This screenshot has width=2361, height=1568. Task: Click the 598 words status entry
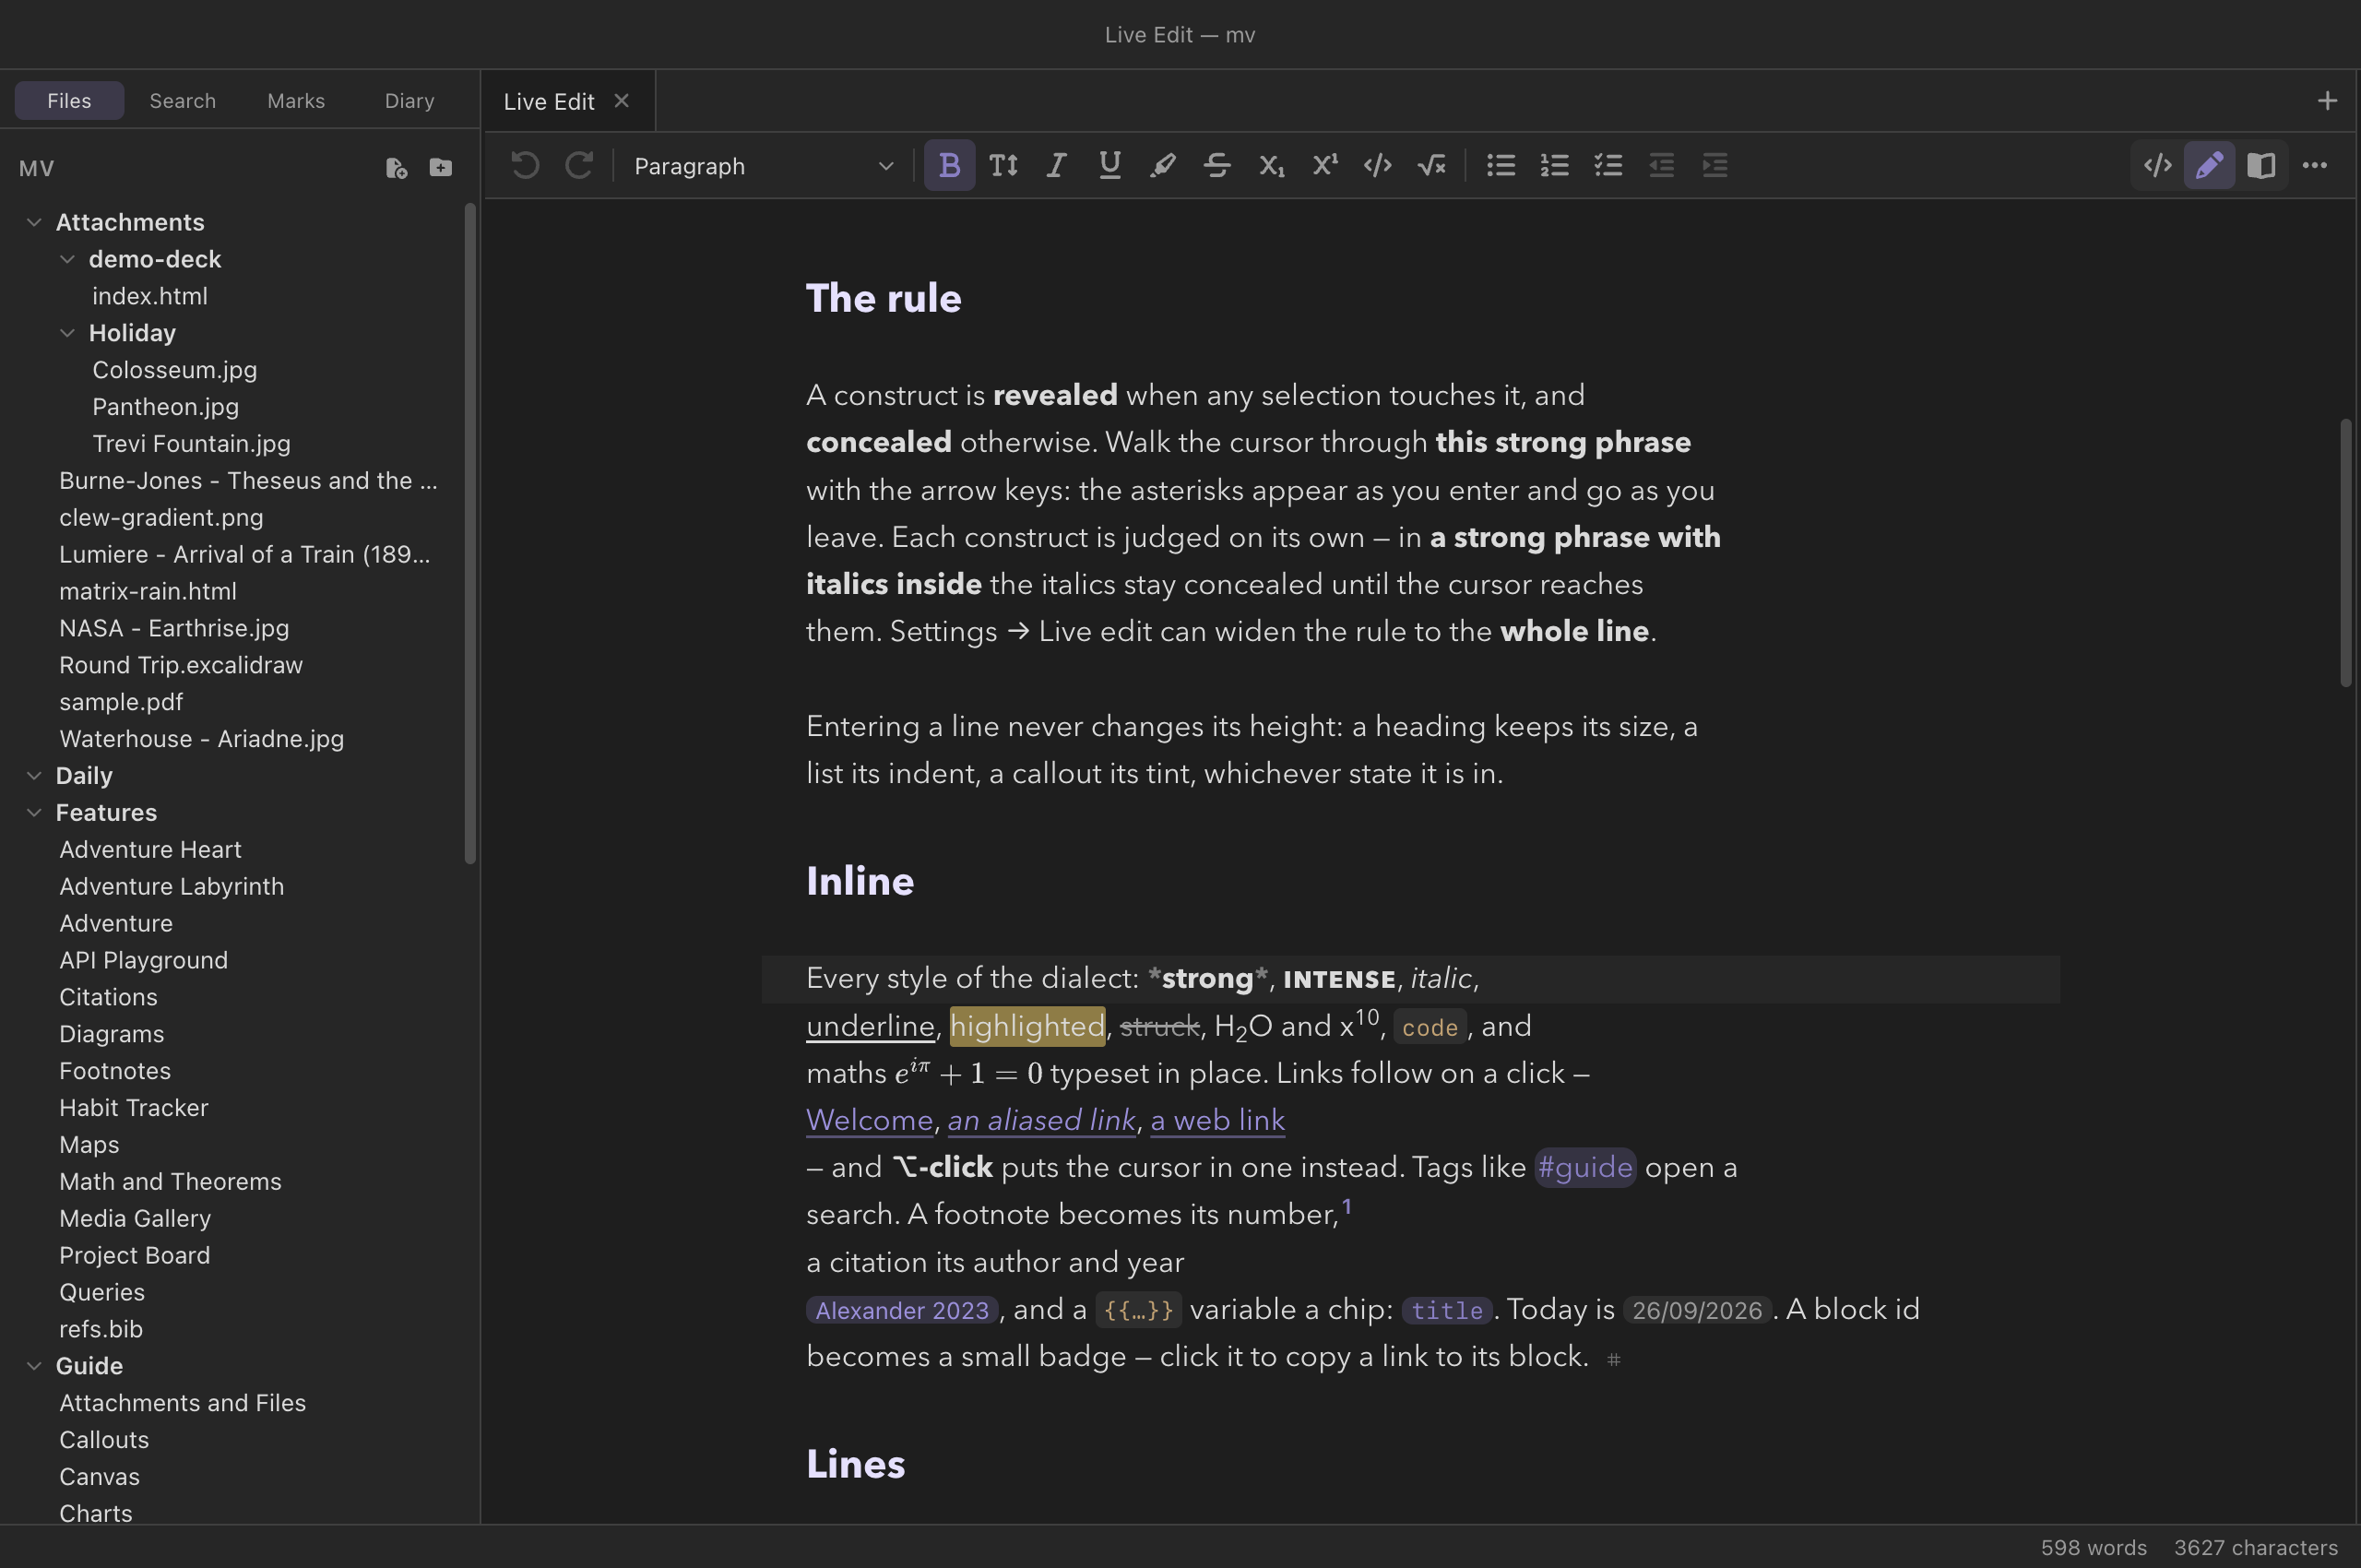tap(2093, 1548)
